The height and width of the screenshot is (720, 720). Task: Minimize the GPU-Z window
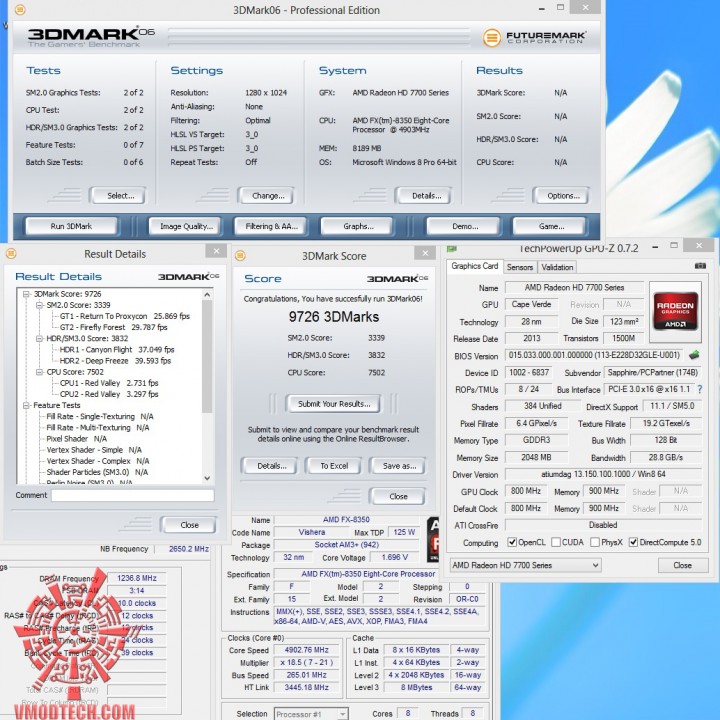[655, 247]
